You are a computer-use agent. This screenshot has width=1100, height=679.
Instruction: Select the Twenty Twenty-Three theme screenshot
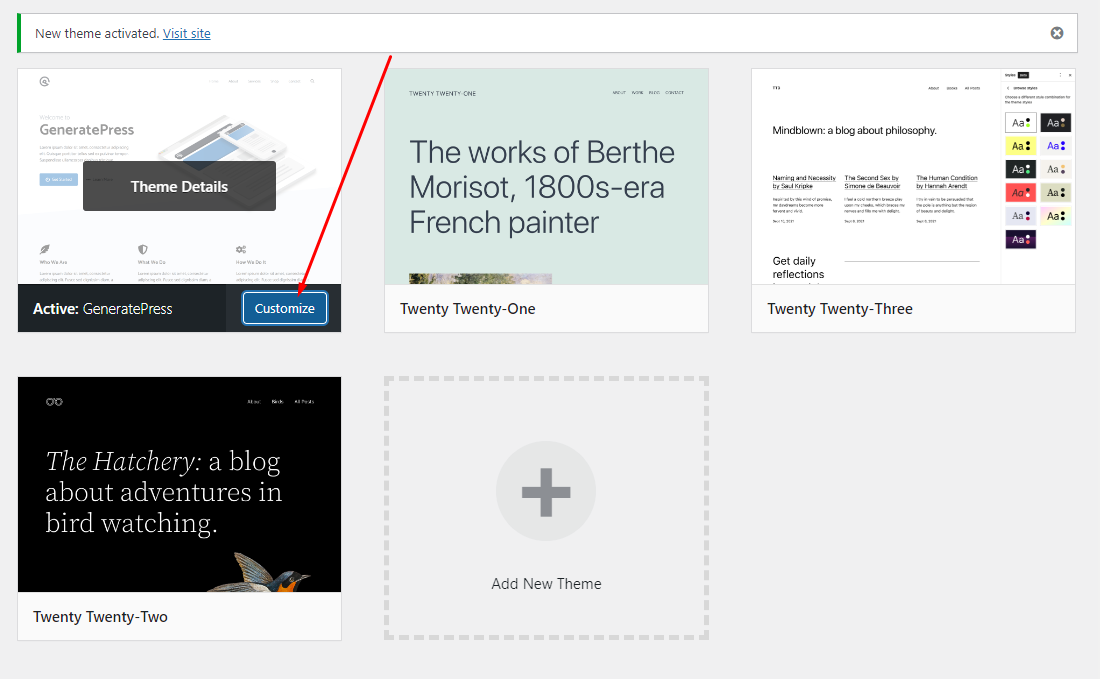tap(913, 176)
